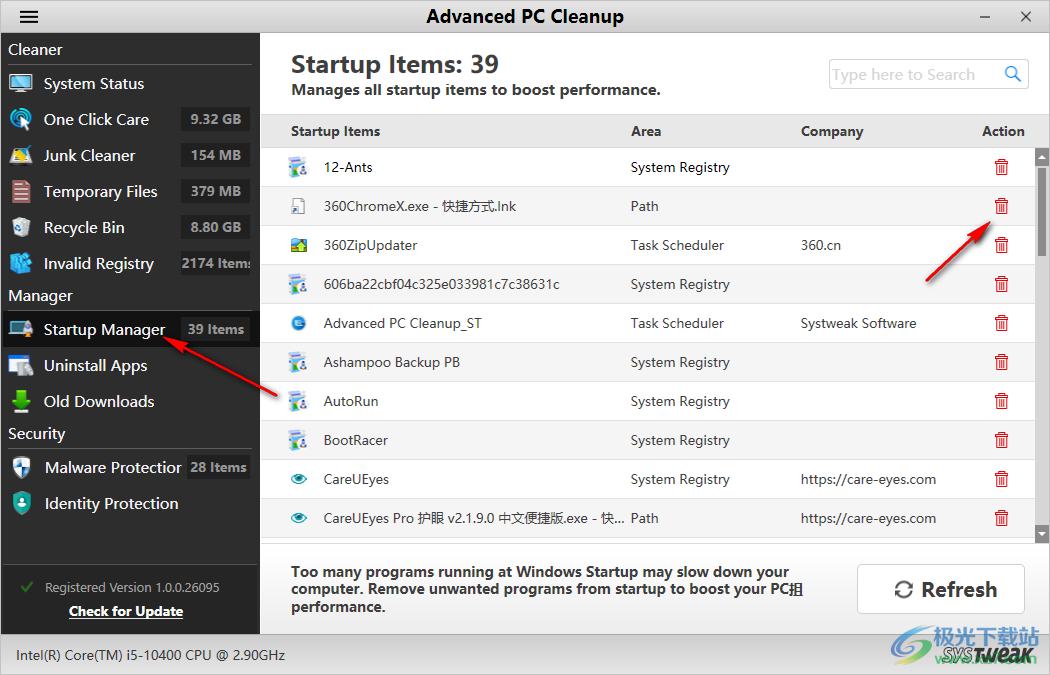Click the System Status monitor icon
Screen dimensions: 1050x675
[21, 84]
